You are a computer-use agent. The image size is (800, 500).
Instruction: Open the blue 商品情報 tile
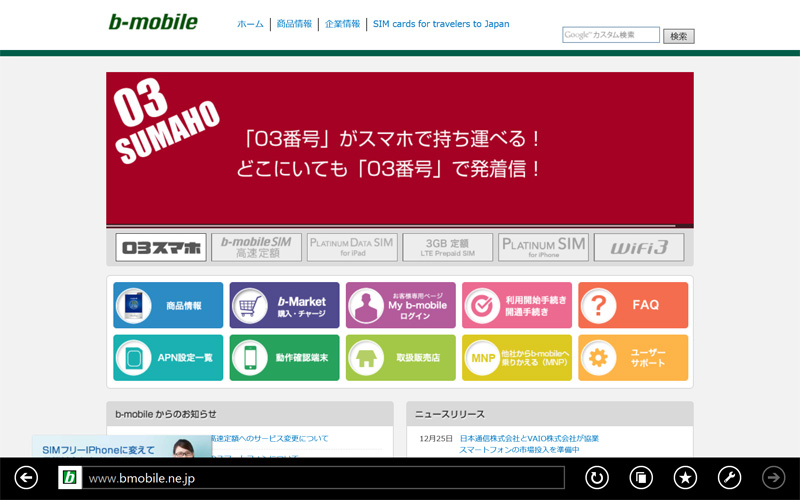click(x=168, y=305)
